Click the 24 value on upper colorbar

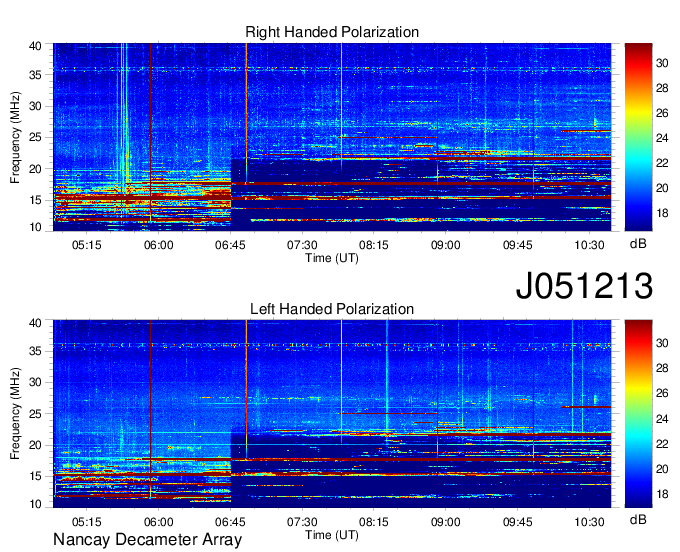[x=662, y=138]
